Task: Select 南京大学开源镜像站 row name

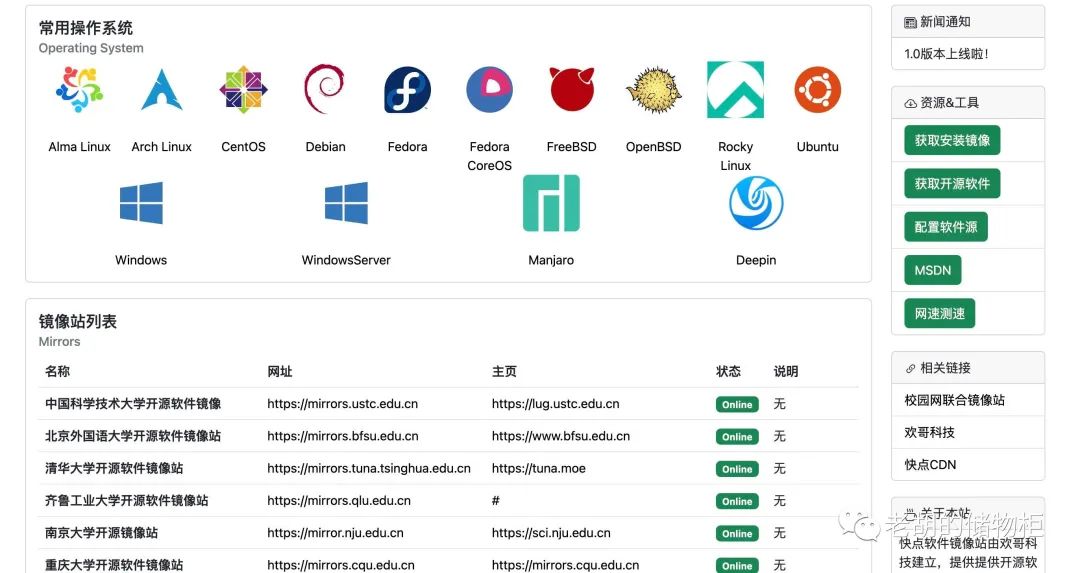Action: coord(101,534)
